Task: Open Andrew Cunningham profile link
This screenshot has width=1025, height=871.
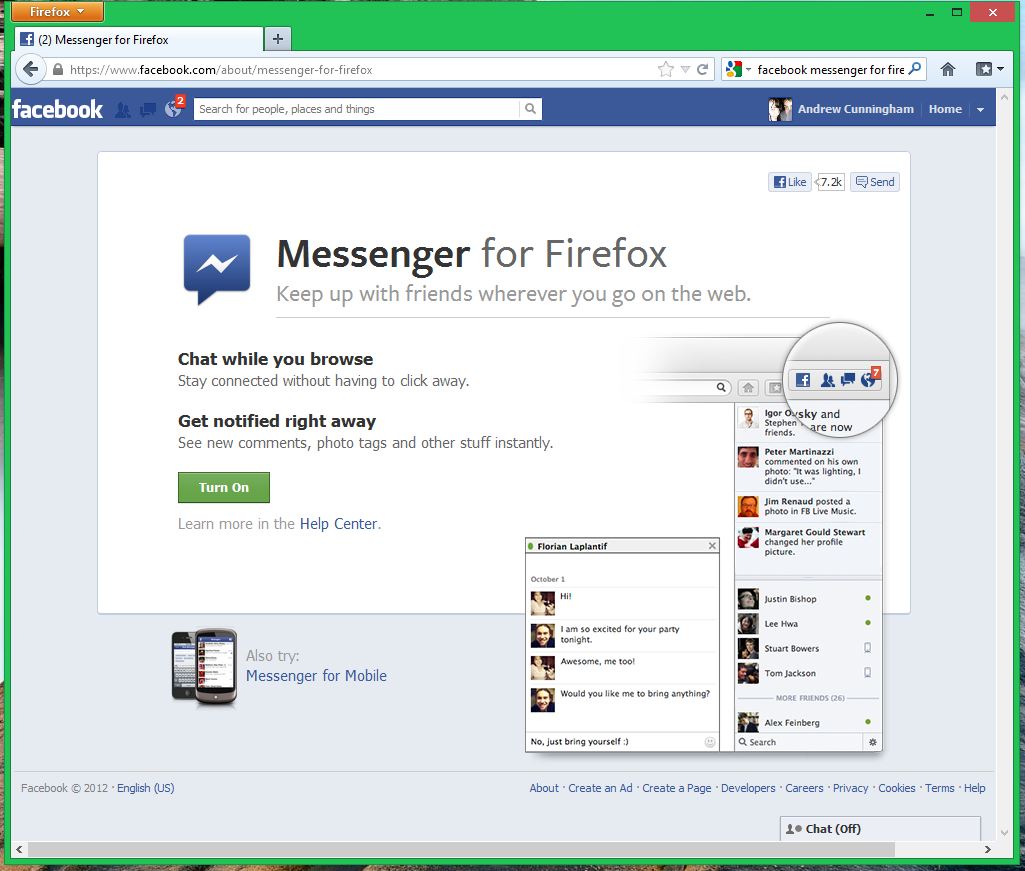Action: [x=856, y=109]
